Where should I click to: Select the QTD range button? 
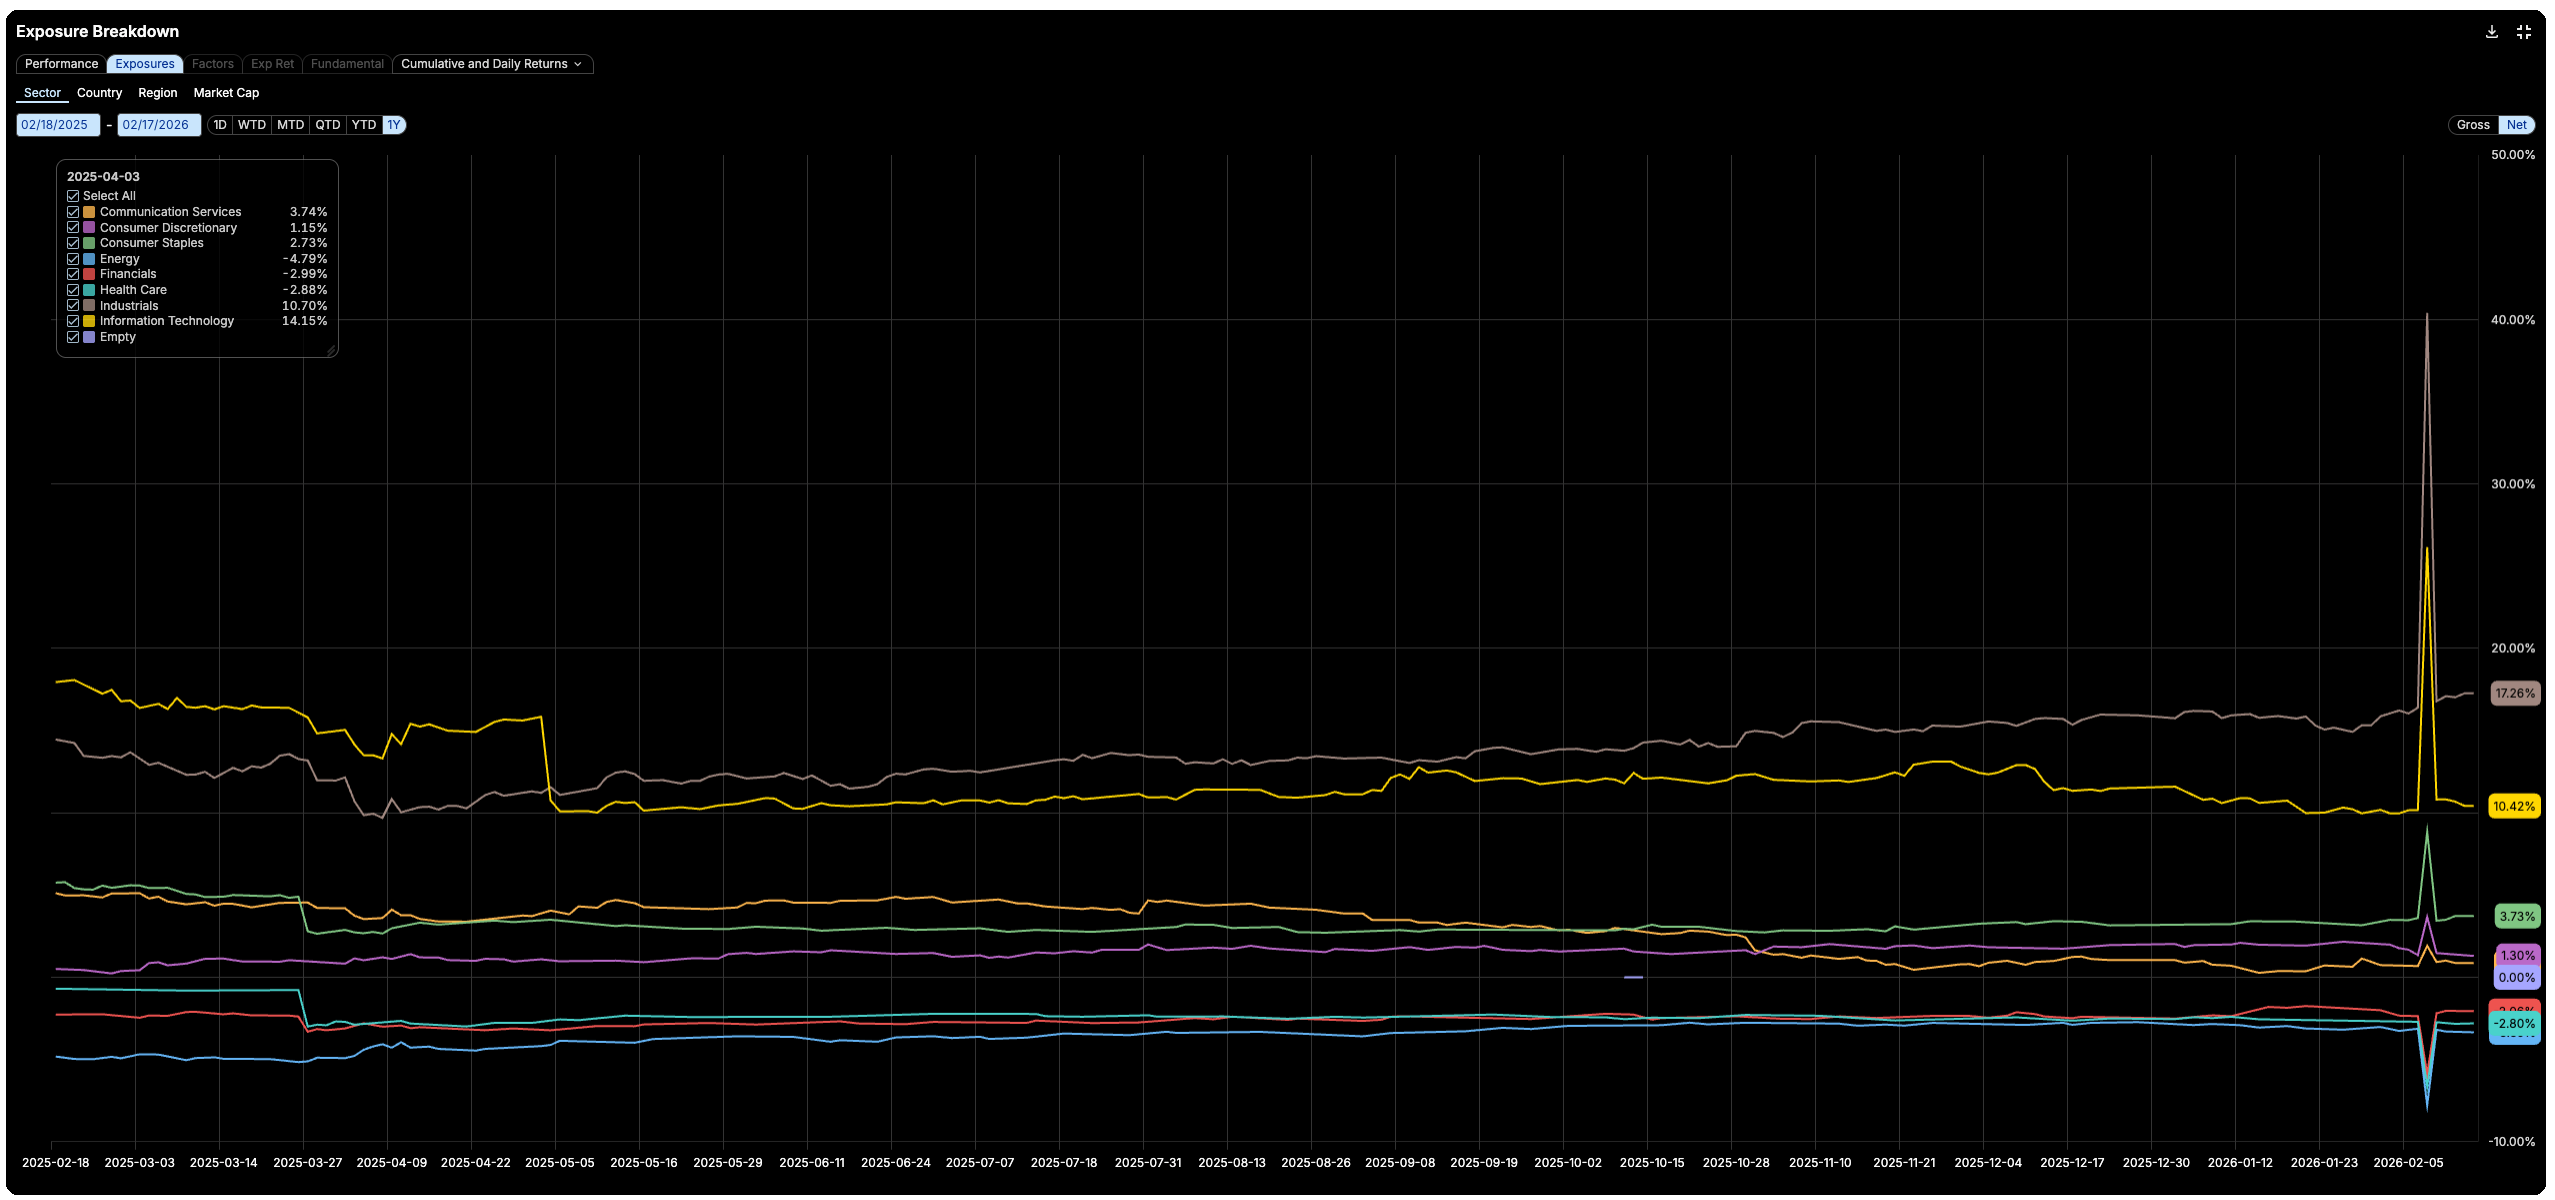point(328,125)
